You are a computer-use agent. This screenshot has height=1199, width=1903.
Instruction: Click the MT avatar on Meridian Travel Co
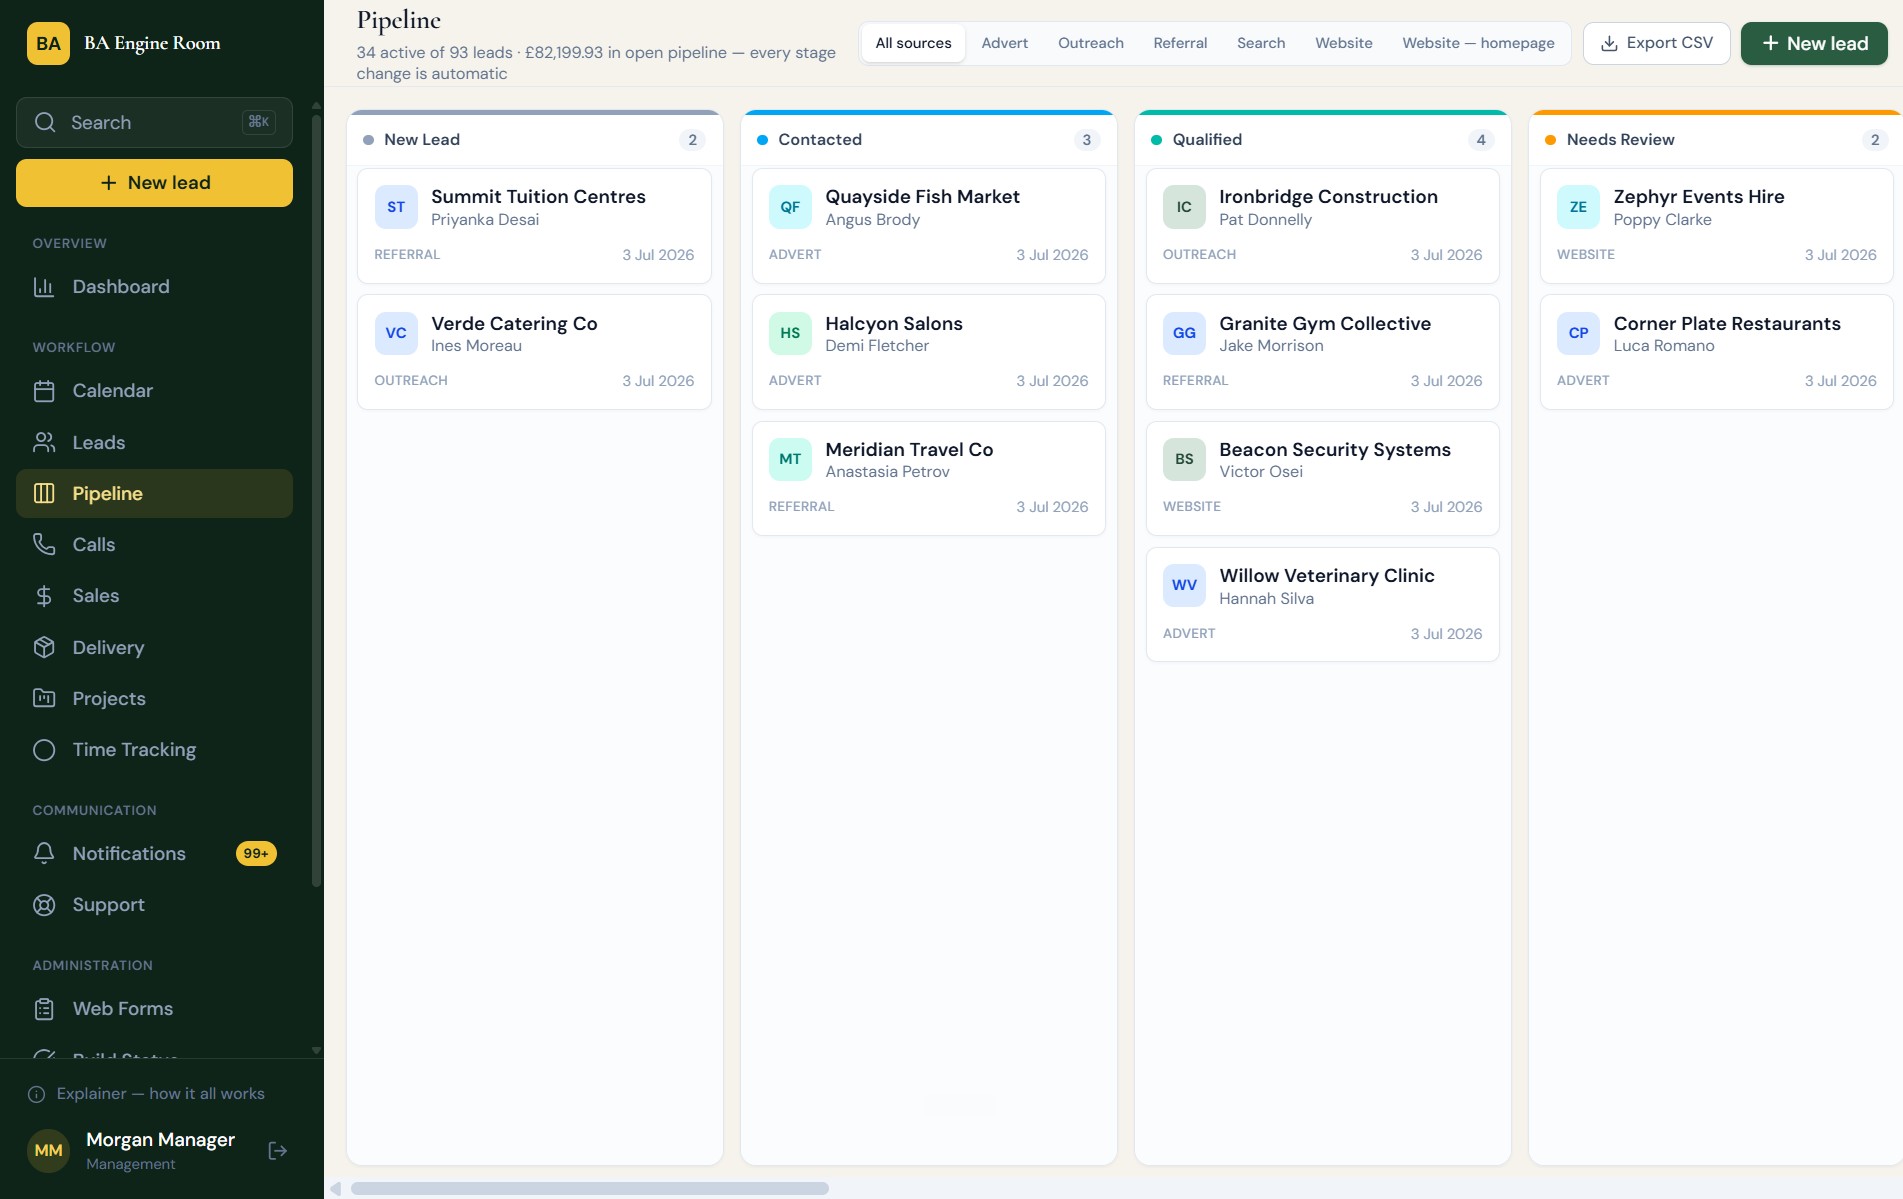pos(790,459)
